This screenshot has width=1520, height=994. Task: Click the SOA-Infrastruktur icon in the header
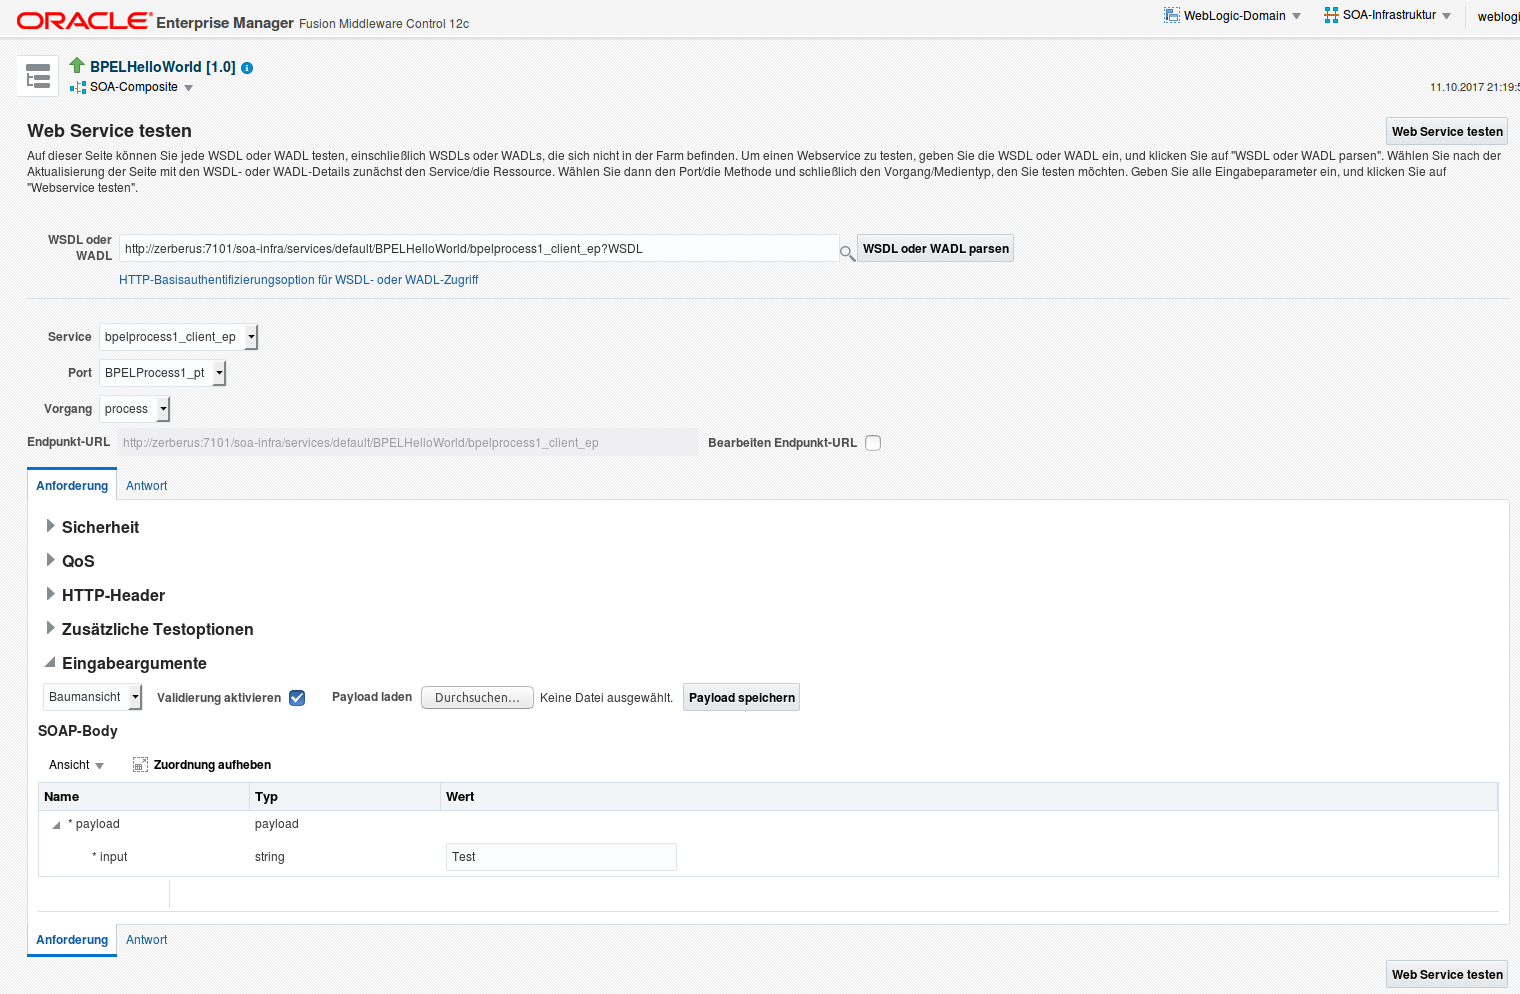(1329, 14)
